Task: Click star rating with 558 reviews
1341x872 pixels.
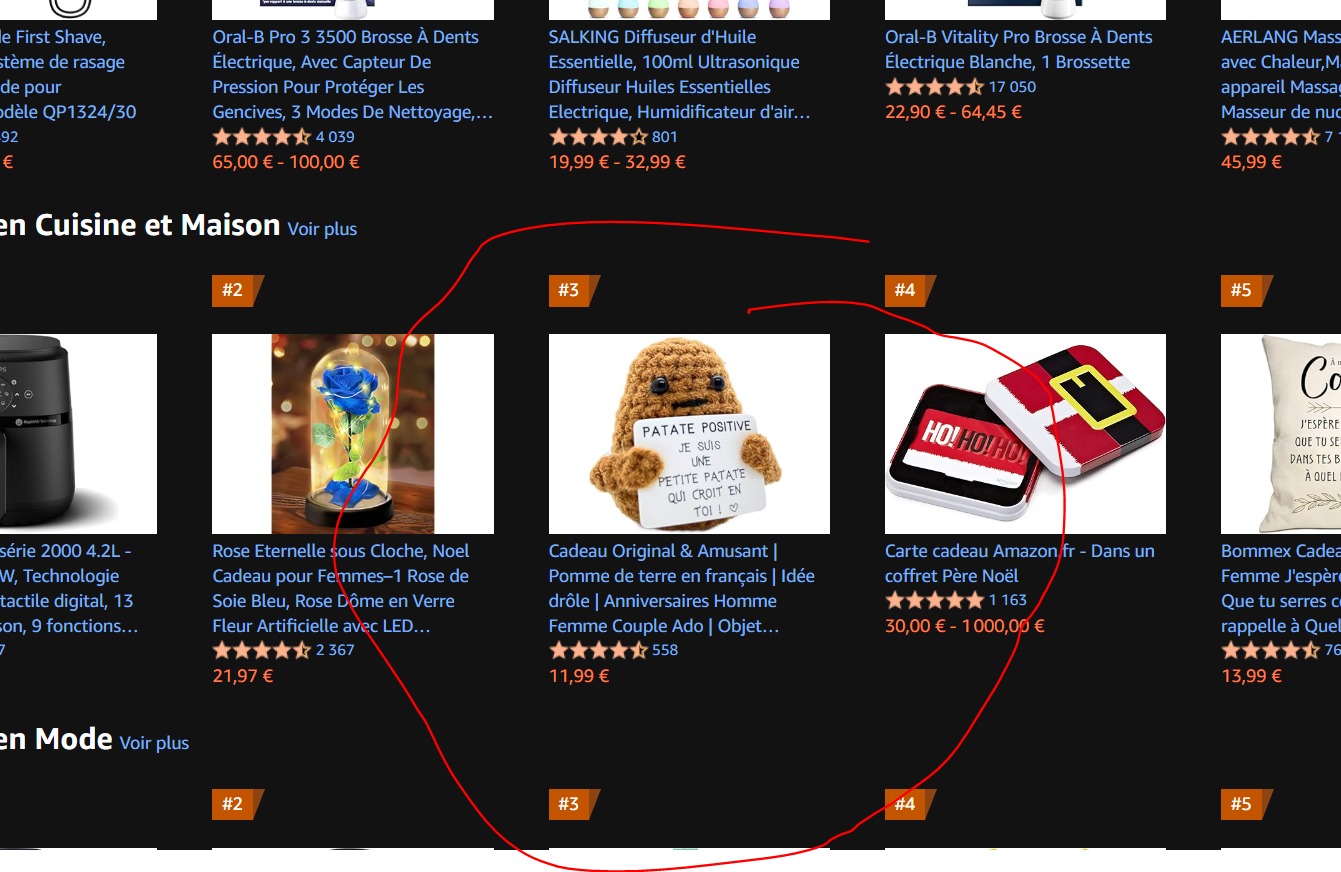Action: pos(598,650)
